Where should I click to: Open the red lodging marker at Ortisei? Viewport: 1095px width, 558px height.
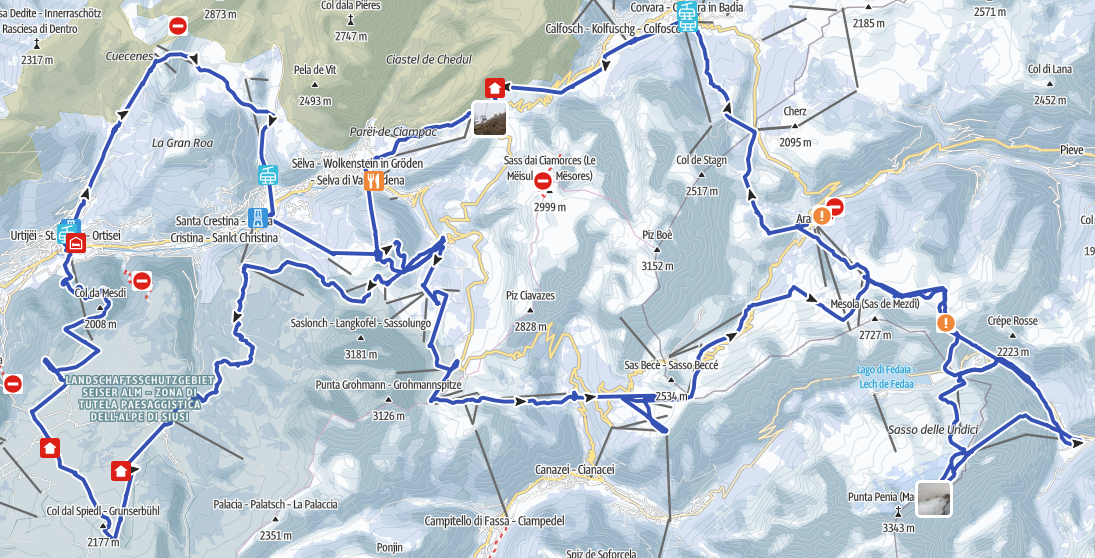point(75,243)
